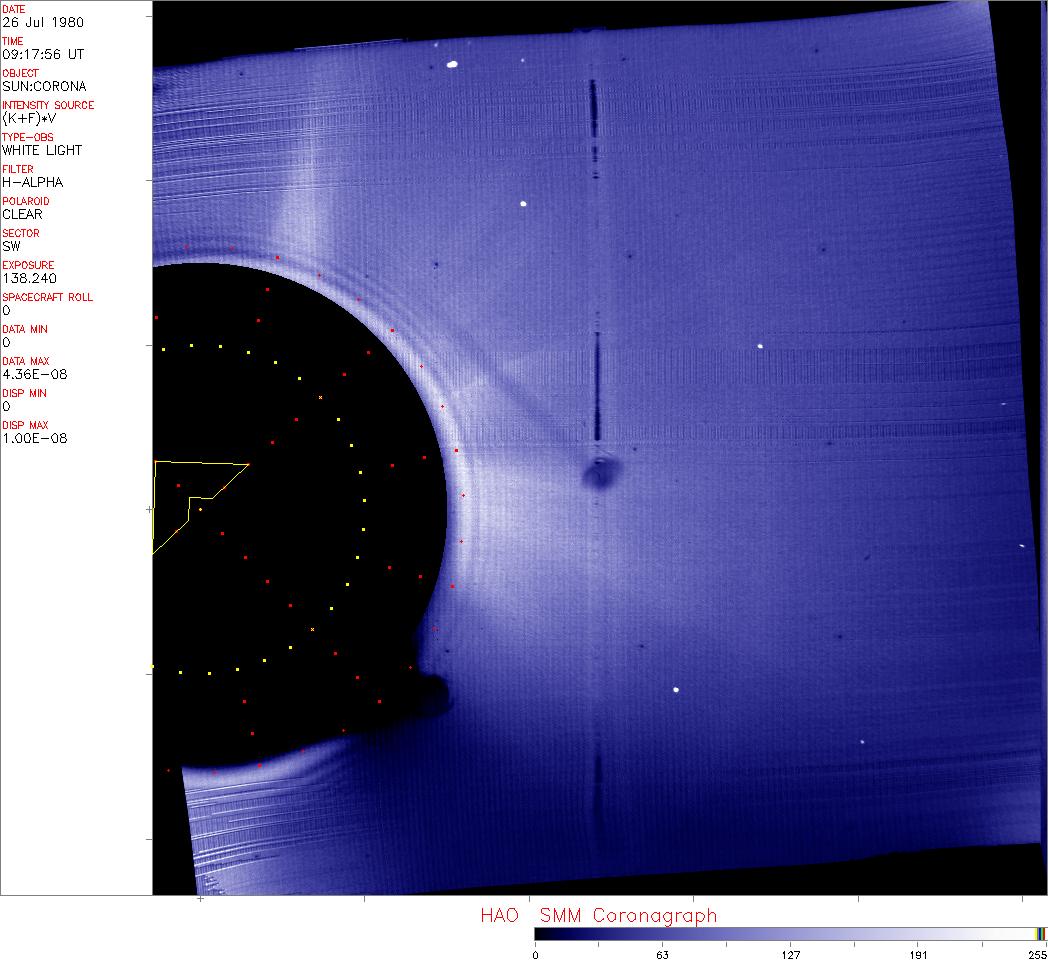Click the topmost bright white spot in the image

pyautogui.click(x=452, y=65)
